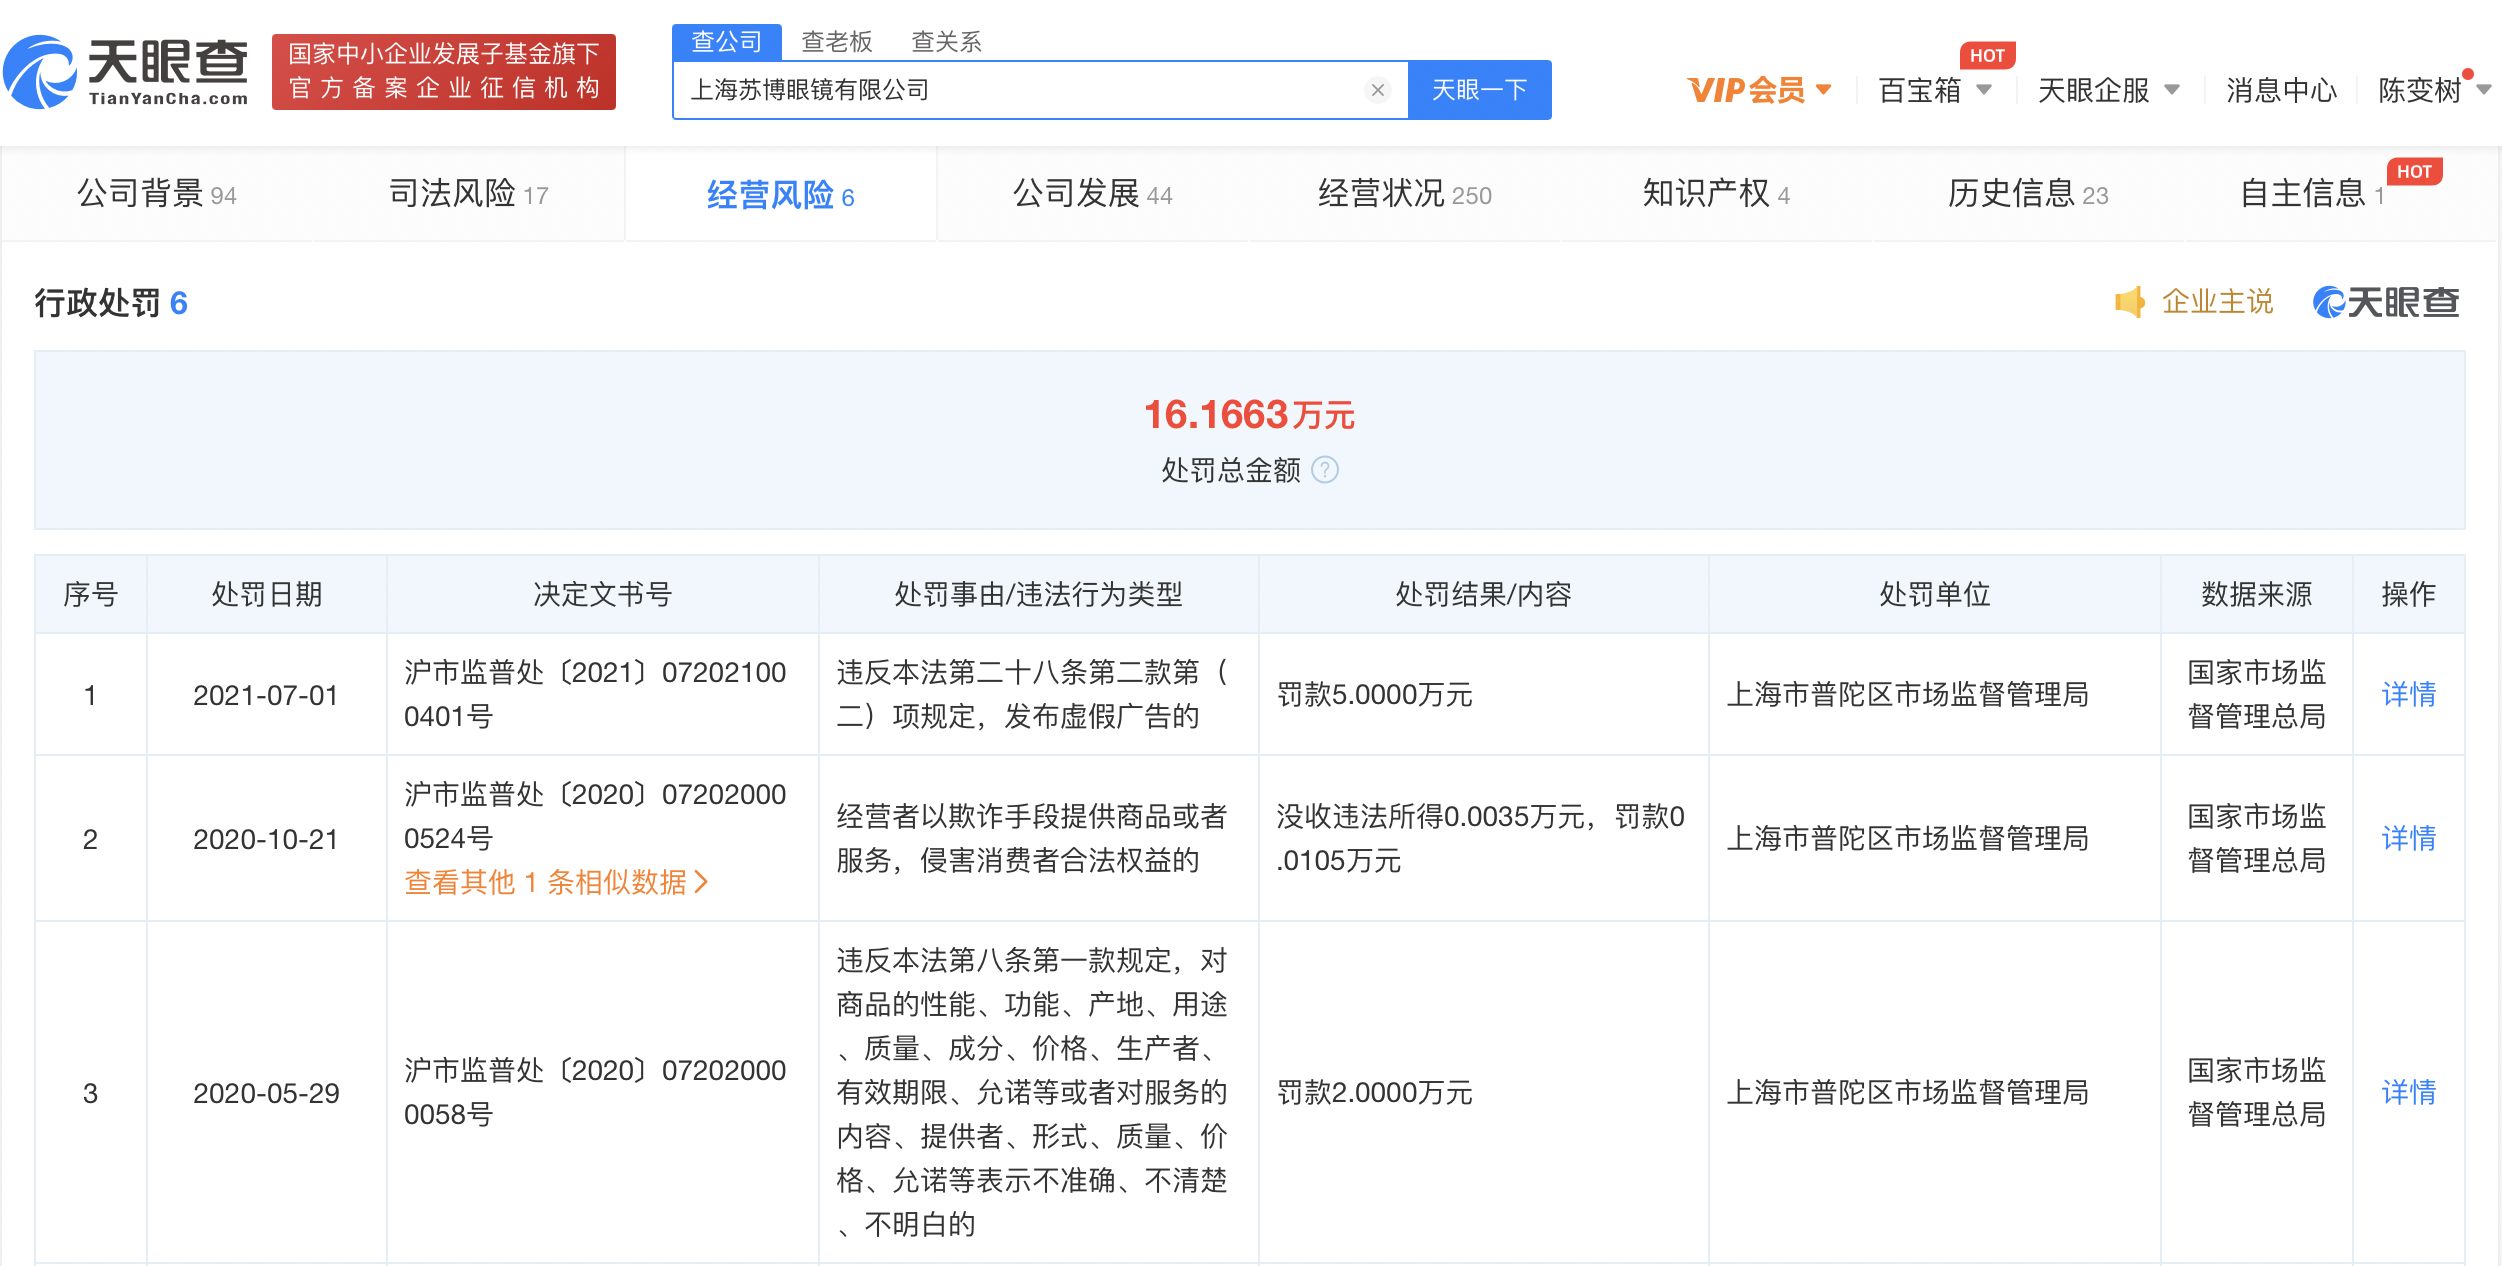Expand the VIP会员 dropdown
The image size is (2502, 1266).
click(x=1759, y=90)
